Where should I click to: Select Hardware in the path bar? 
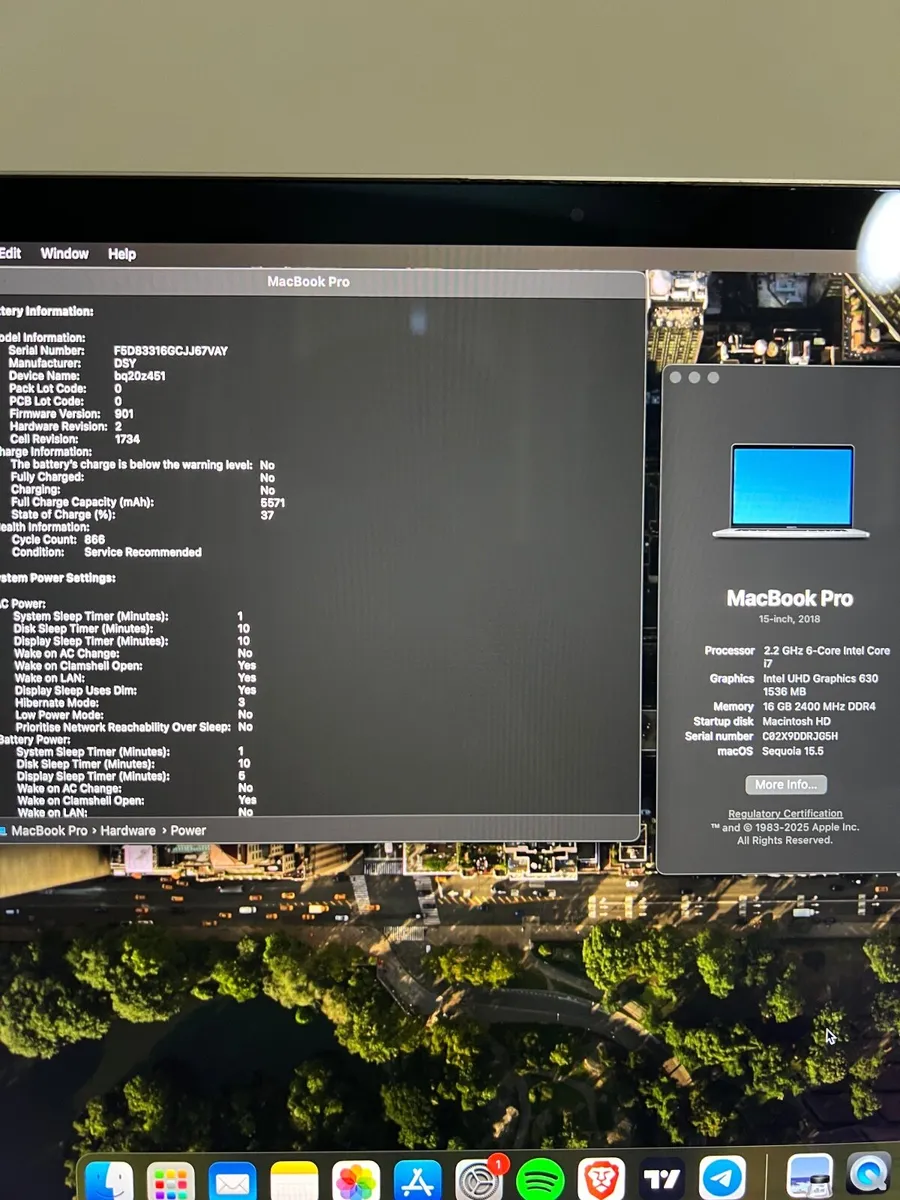coord(128,831)
